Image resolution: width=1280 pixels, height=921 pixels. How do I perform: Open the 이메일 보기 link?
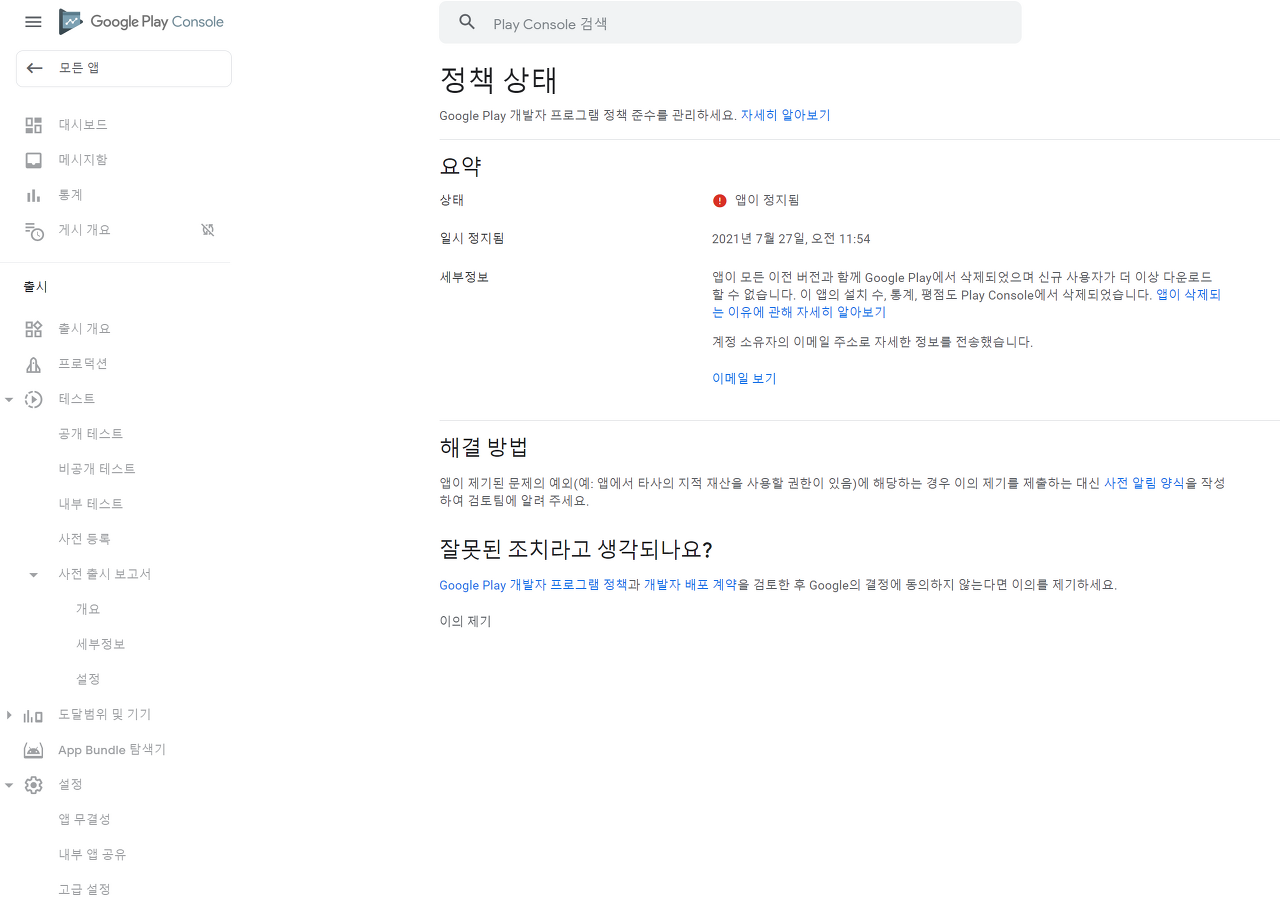744,379
